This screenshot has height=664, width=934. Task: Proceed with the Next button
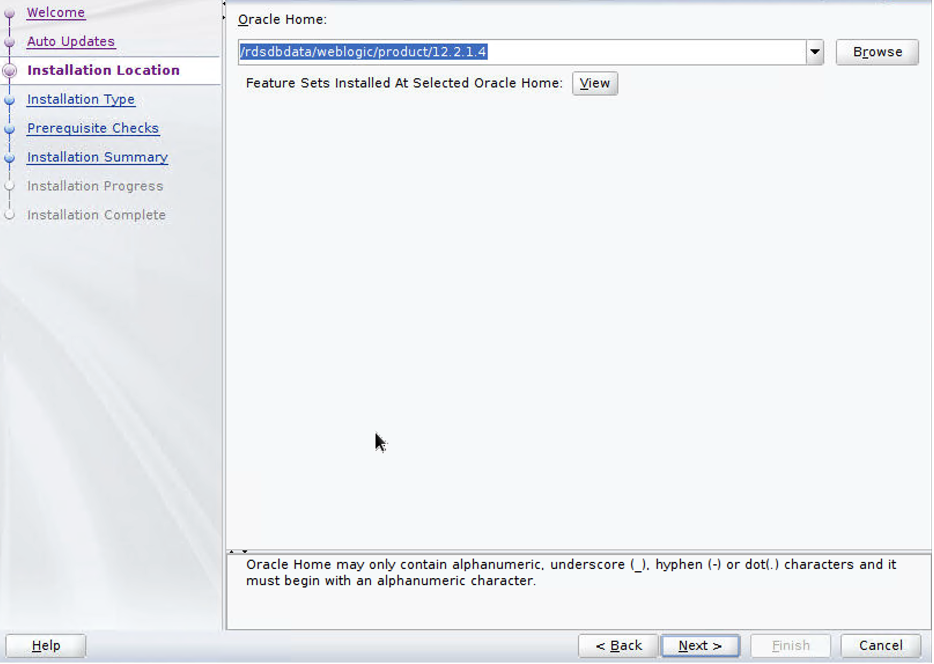700,646
